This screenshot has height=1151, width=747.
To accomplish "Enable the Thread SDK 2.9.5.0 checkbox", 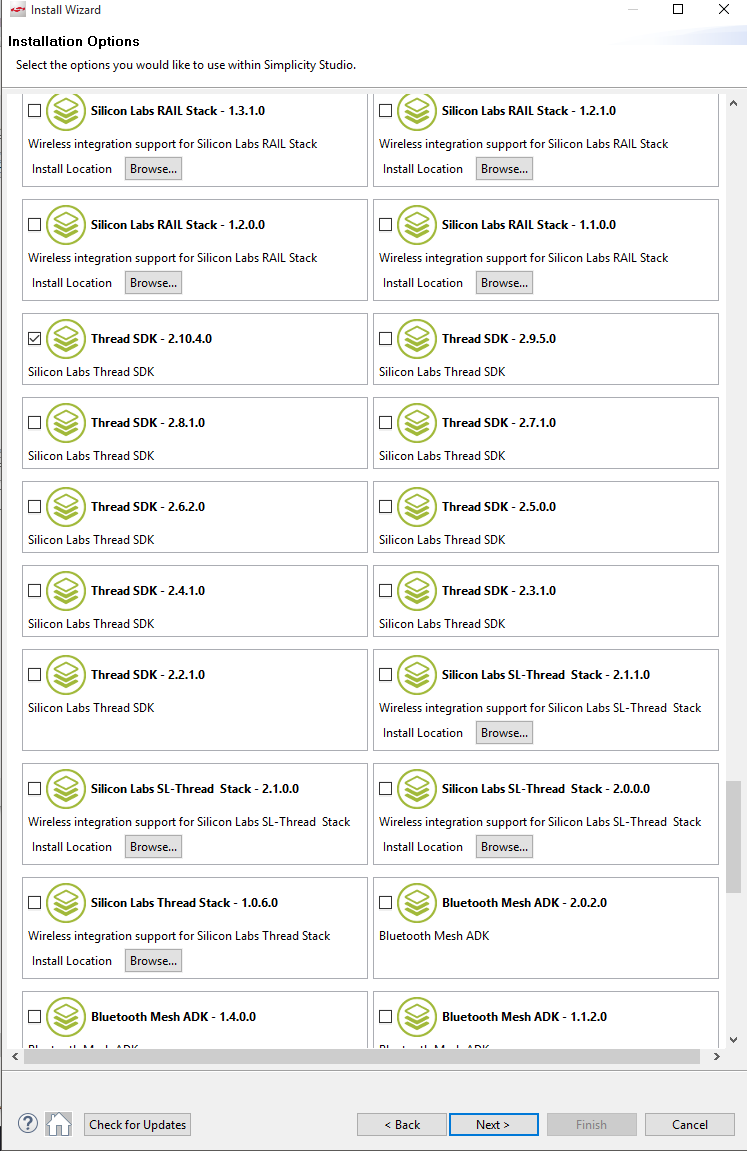I will point(386,339).
